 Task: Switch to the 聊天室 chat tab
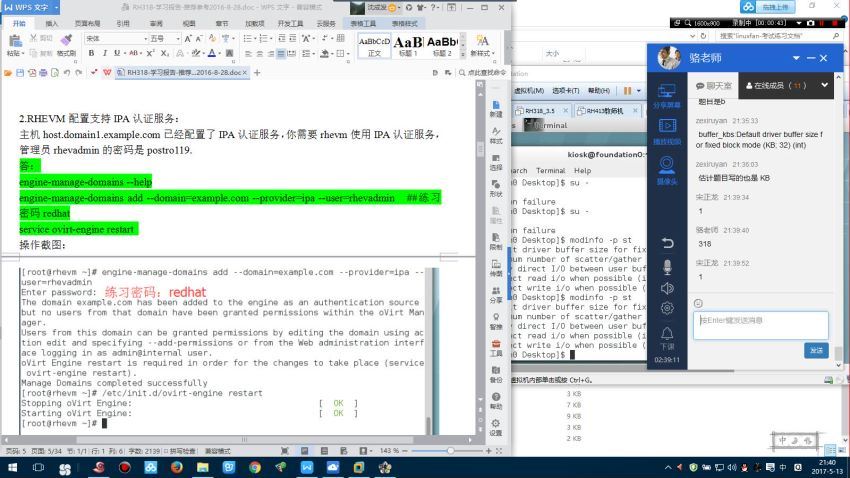(x=713, y=86)
